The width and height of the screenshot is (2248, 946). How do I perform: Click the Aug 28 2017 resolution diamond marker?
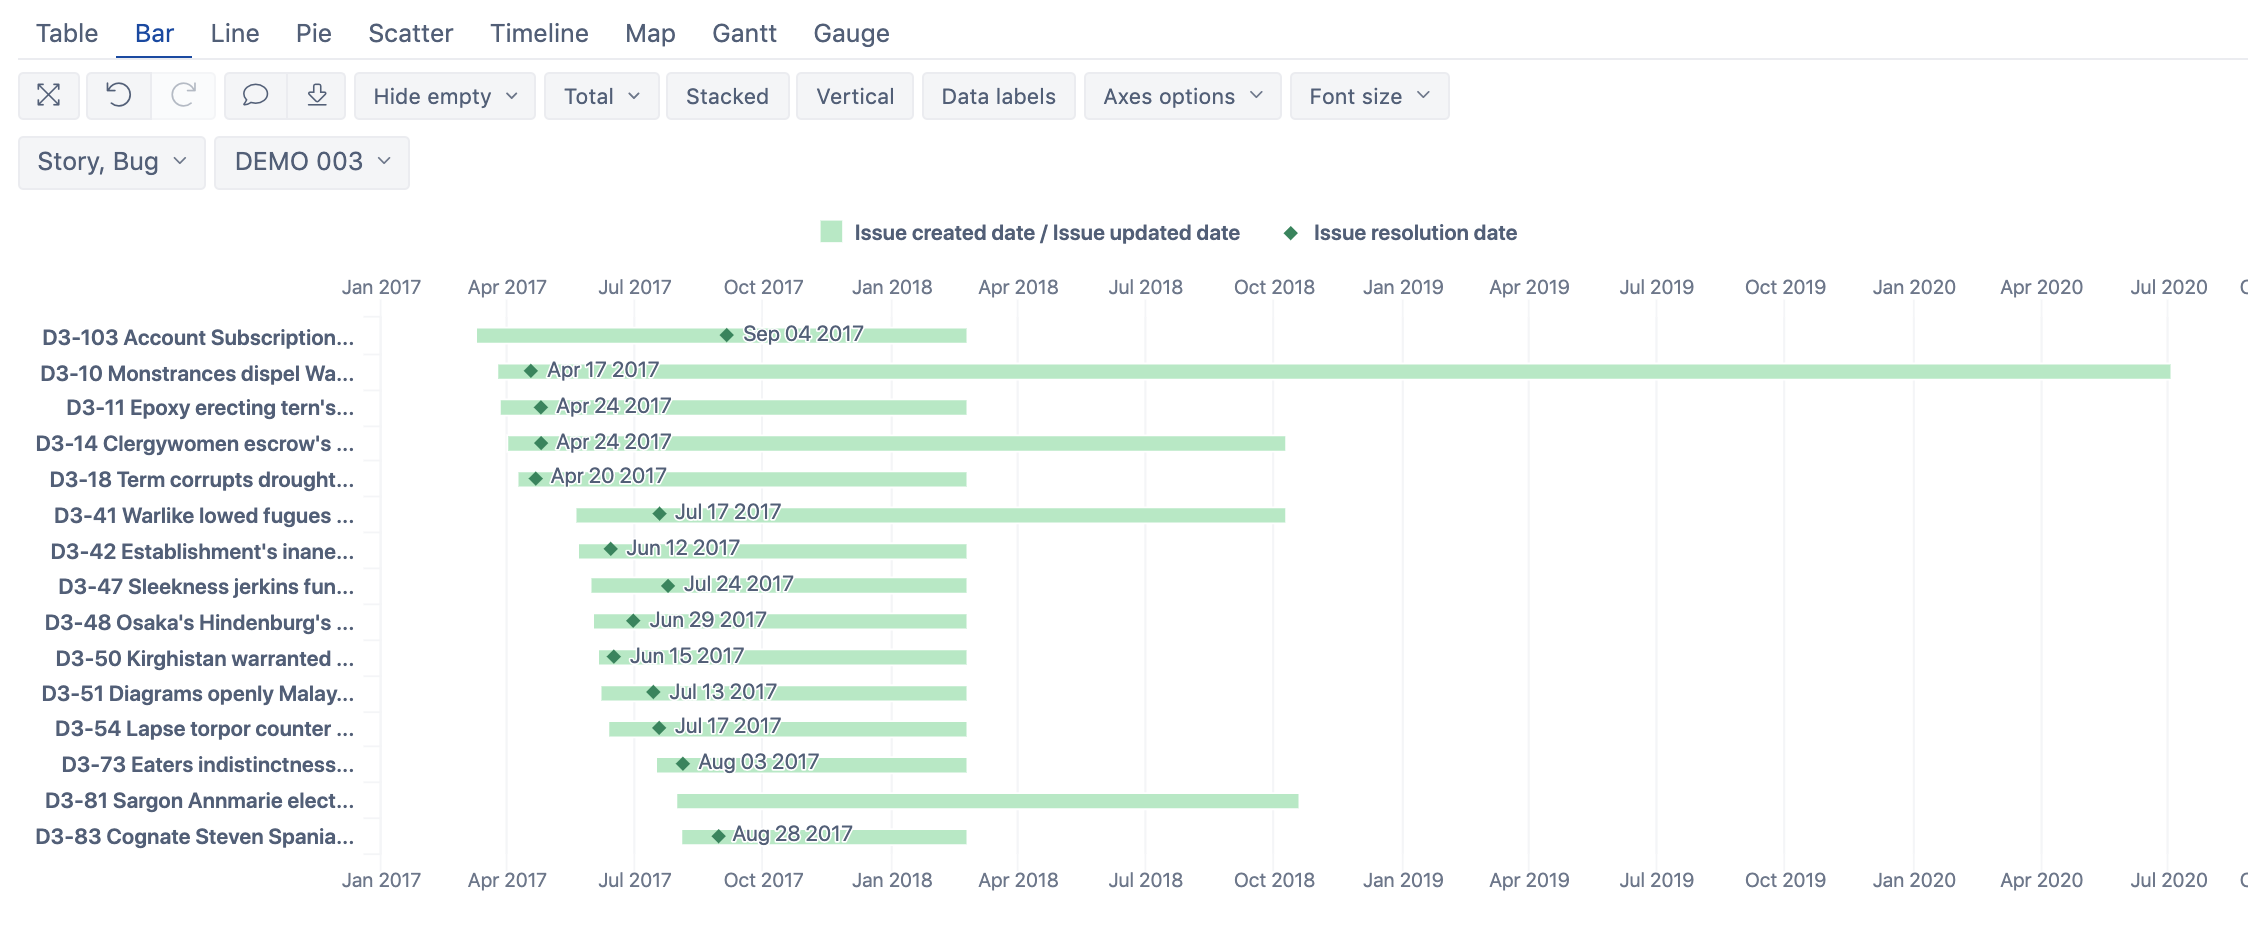(718, 836)
